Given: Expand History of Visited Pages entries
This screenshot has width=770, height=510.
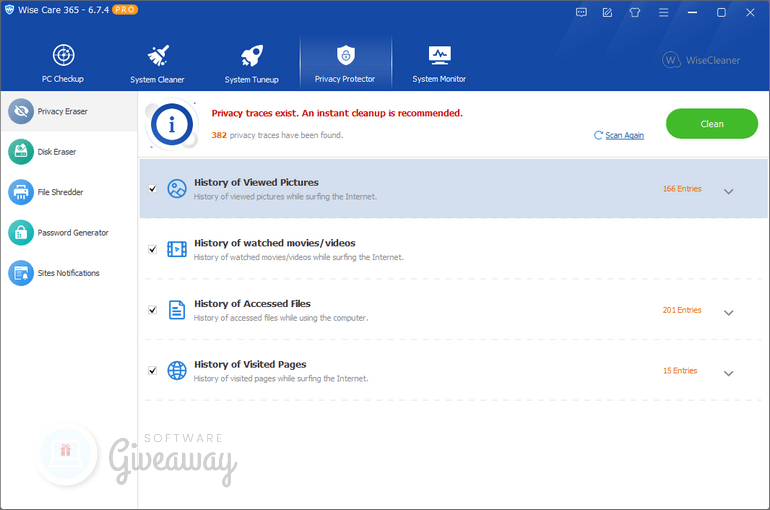Looking at the screenshot, I should 728,373.
